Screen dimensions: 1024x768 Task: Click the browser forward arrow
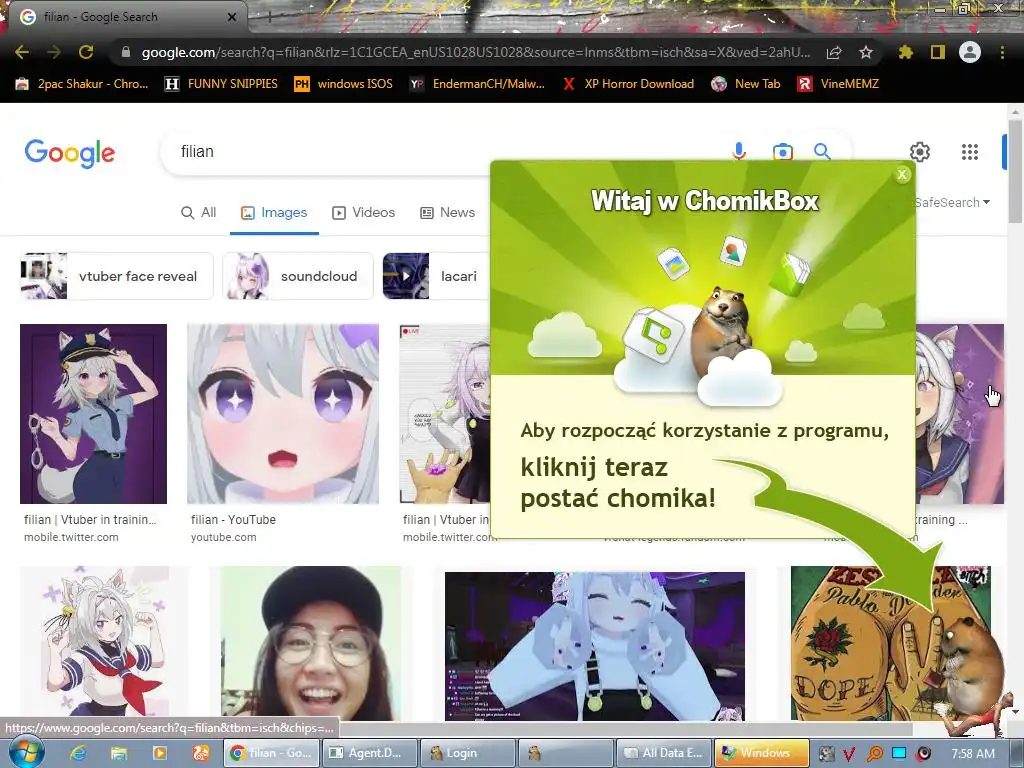pos(54,52)
